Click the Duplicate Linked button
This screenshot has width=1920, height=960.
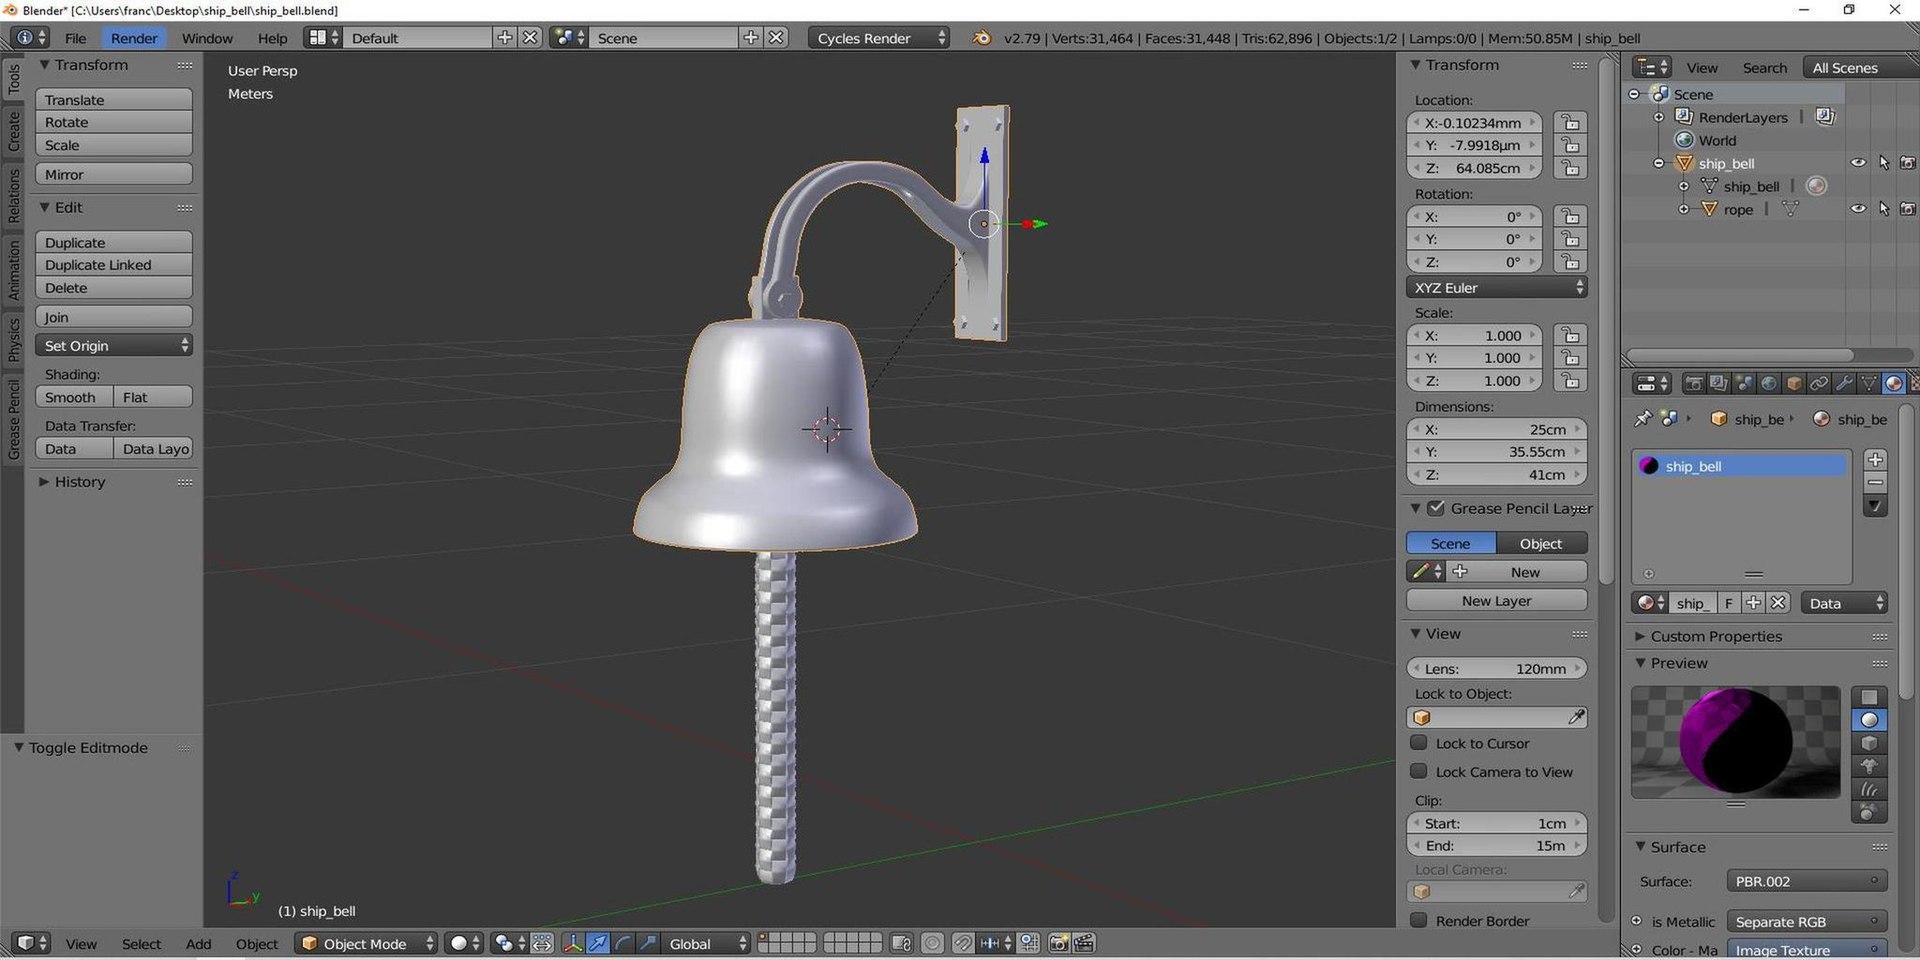click(x=114, y=265)
